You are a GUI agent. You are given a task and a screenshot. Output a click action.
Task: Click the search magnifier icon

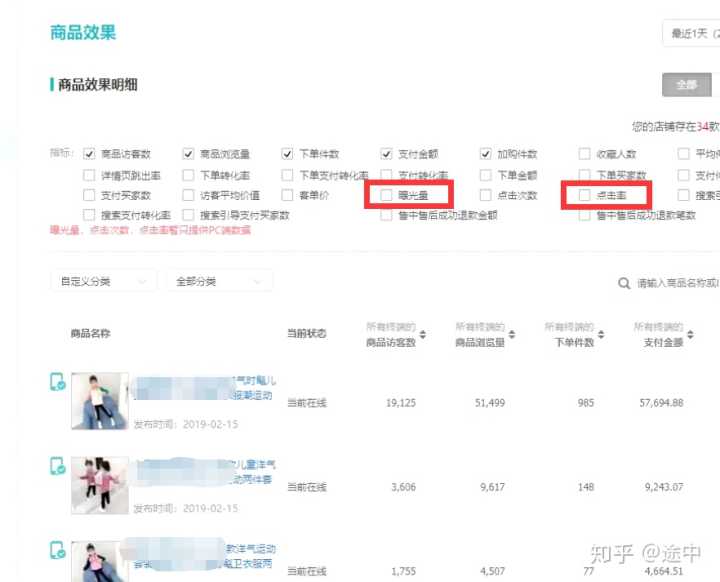[x=624, y=283]
